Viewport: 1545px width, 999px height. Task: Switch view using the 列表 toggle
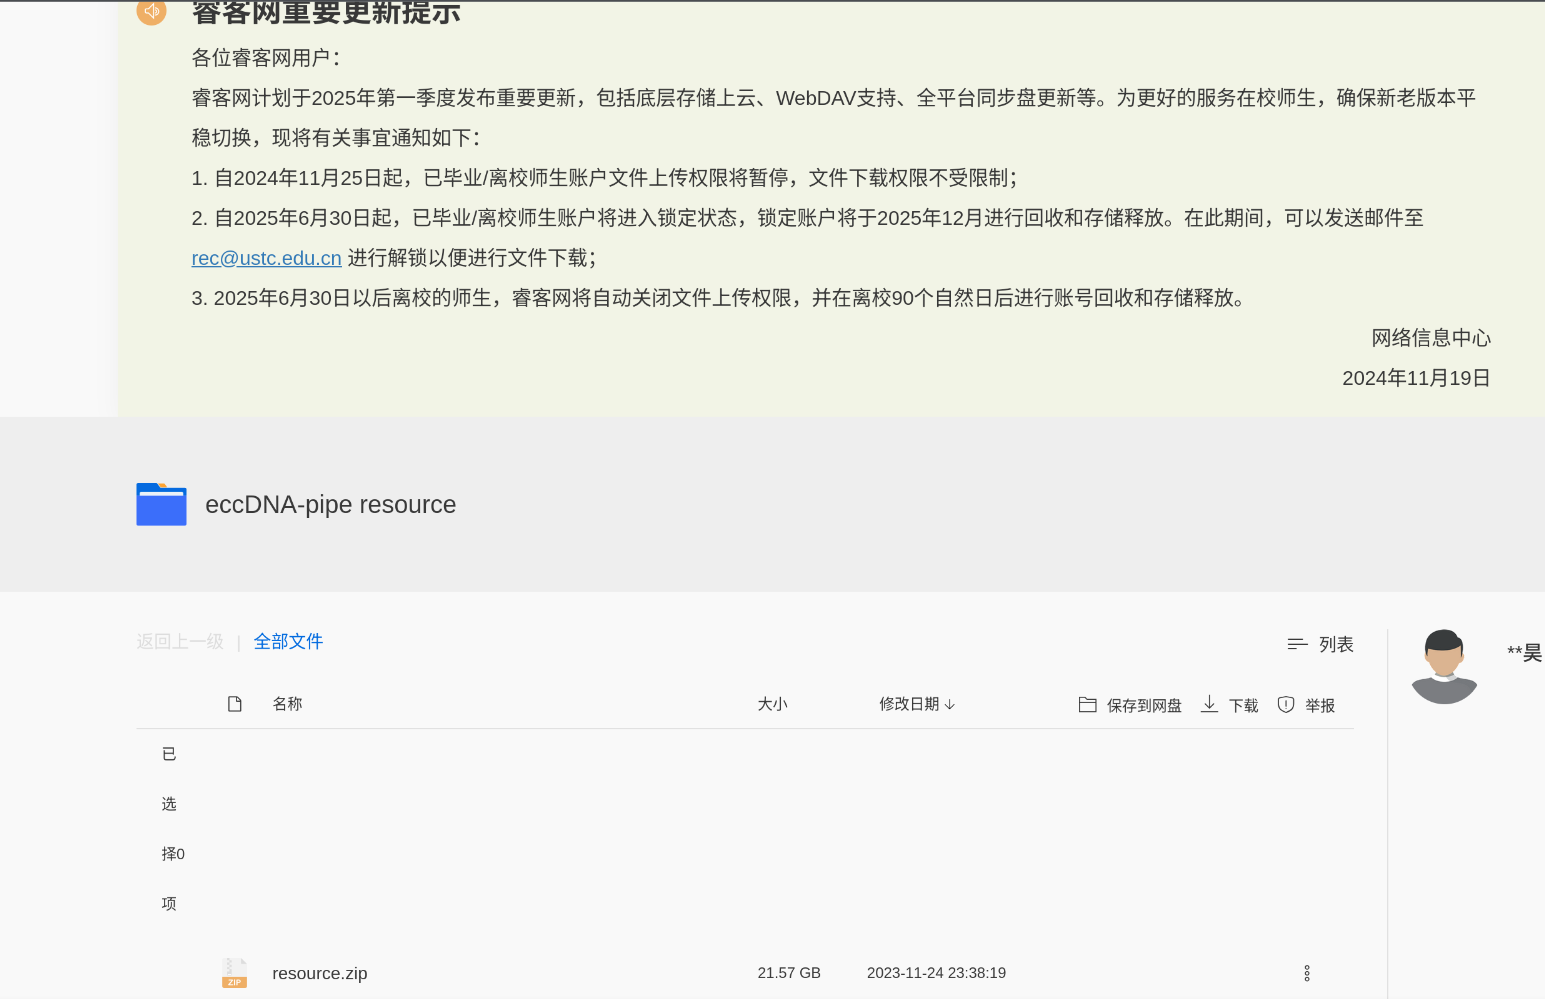[1320, 645]
